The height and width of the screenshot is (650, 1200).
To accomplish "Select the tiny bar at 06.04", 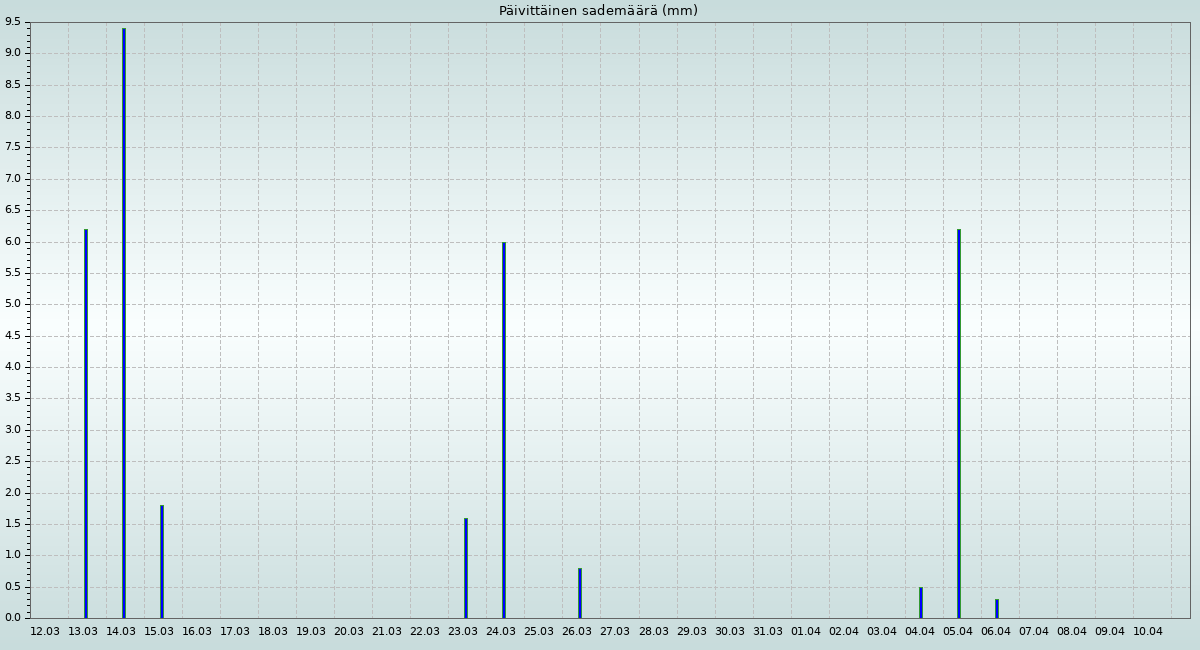I will tap(997, 608).
